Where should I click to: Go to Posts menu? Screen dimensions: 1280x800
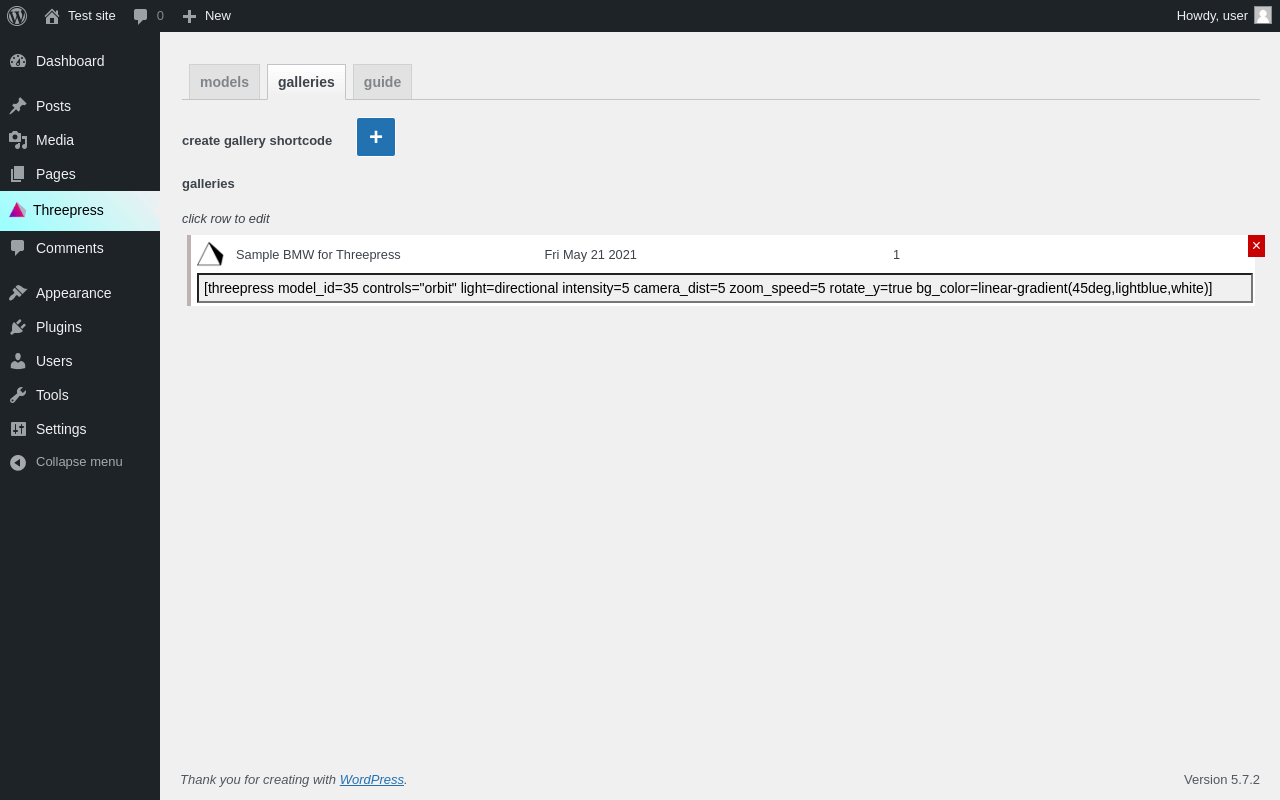coord(53,106)
